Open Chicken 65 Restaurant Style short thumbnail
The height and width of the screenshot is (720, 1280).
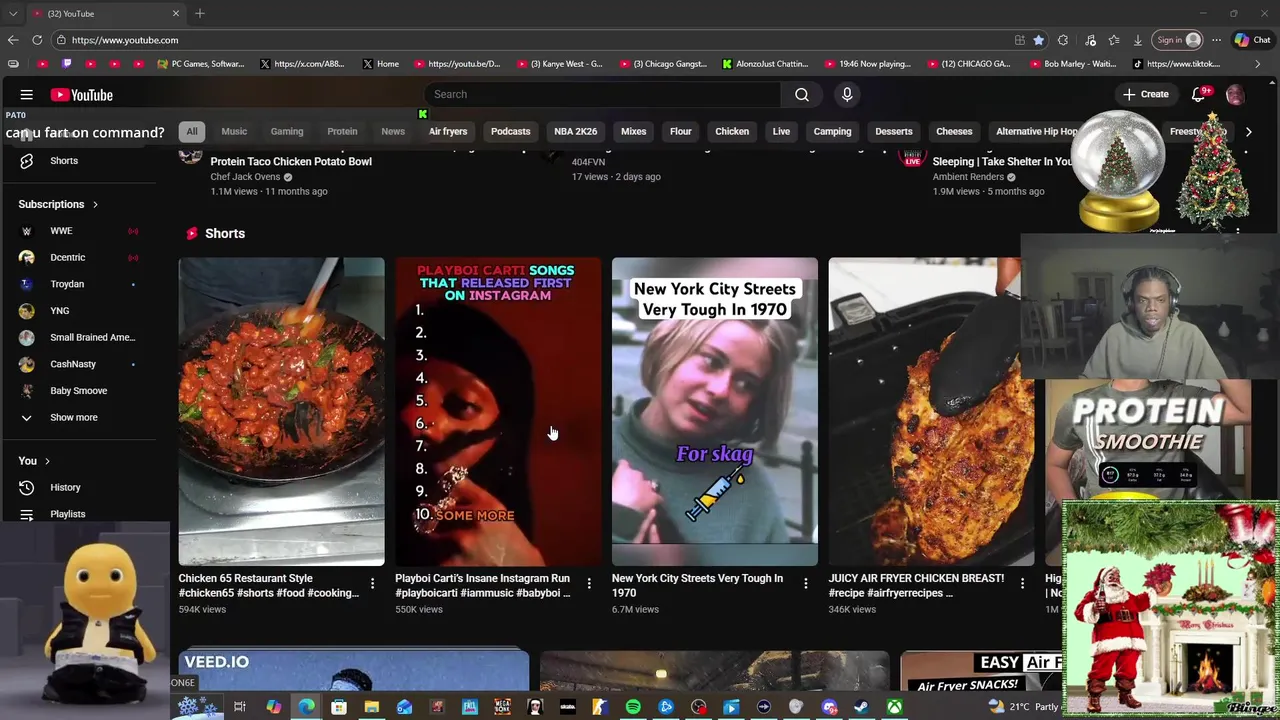pyautogui.click(x=281, y=412)
